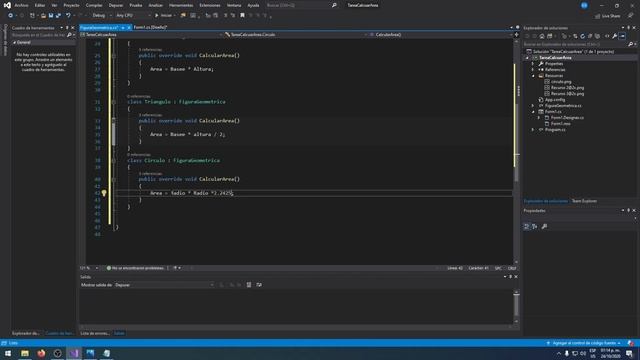This screenshot has width=640, height=360.
Task: Click the Refresh icon in Solution Explorer
Action: pyautogui.click(x=582, y=36)
